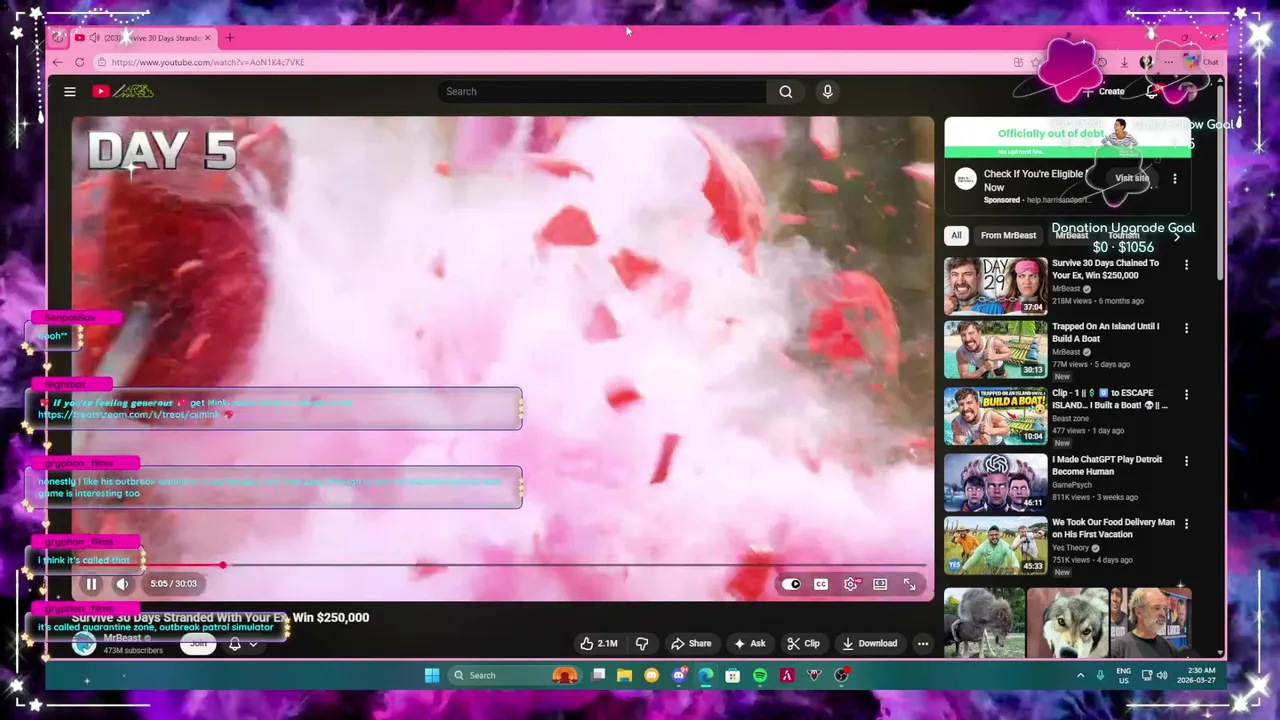
Task: Download the video
Action: (x=870, y=643)
